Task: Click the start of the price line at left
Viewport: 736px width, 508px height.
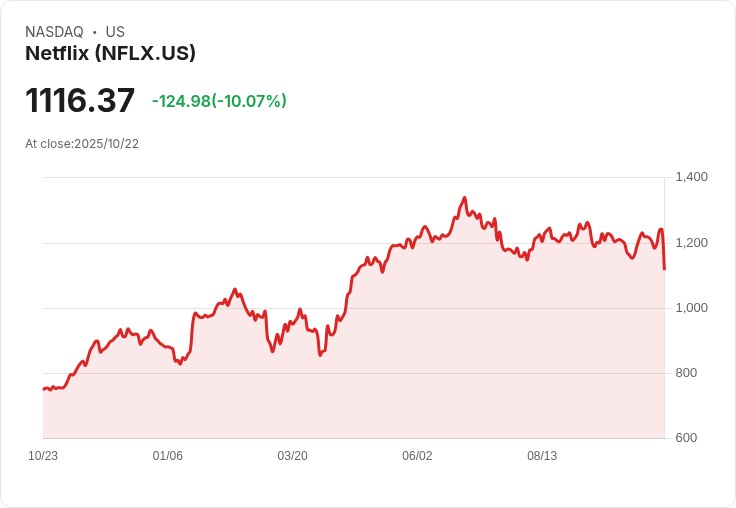Action: [x=44, y=388]
